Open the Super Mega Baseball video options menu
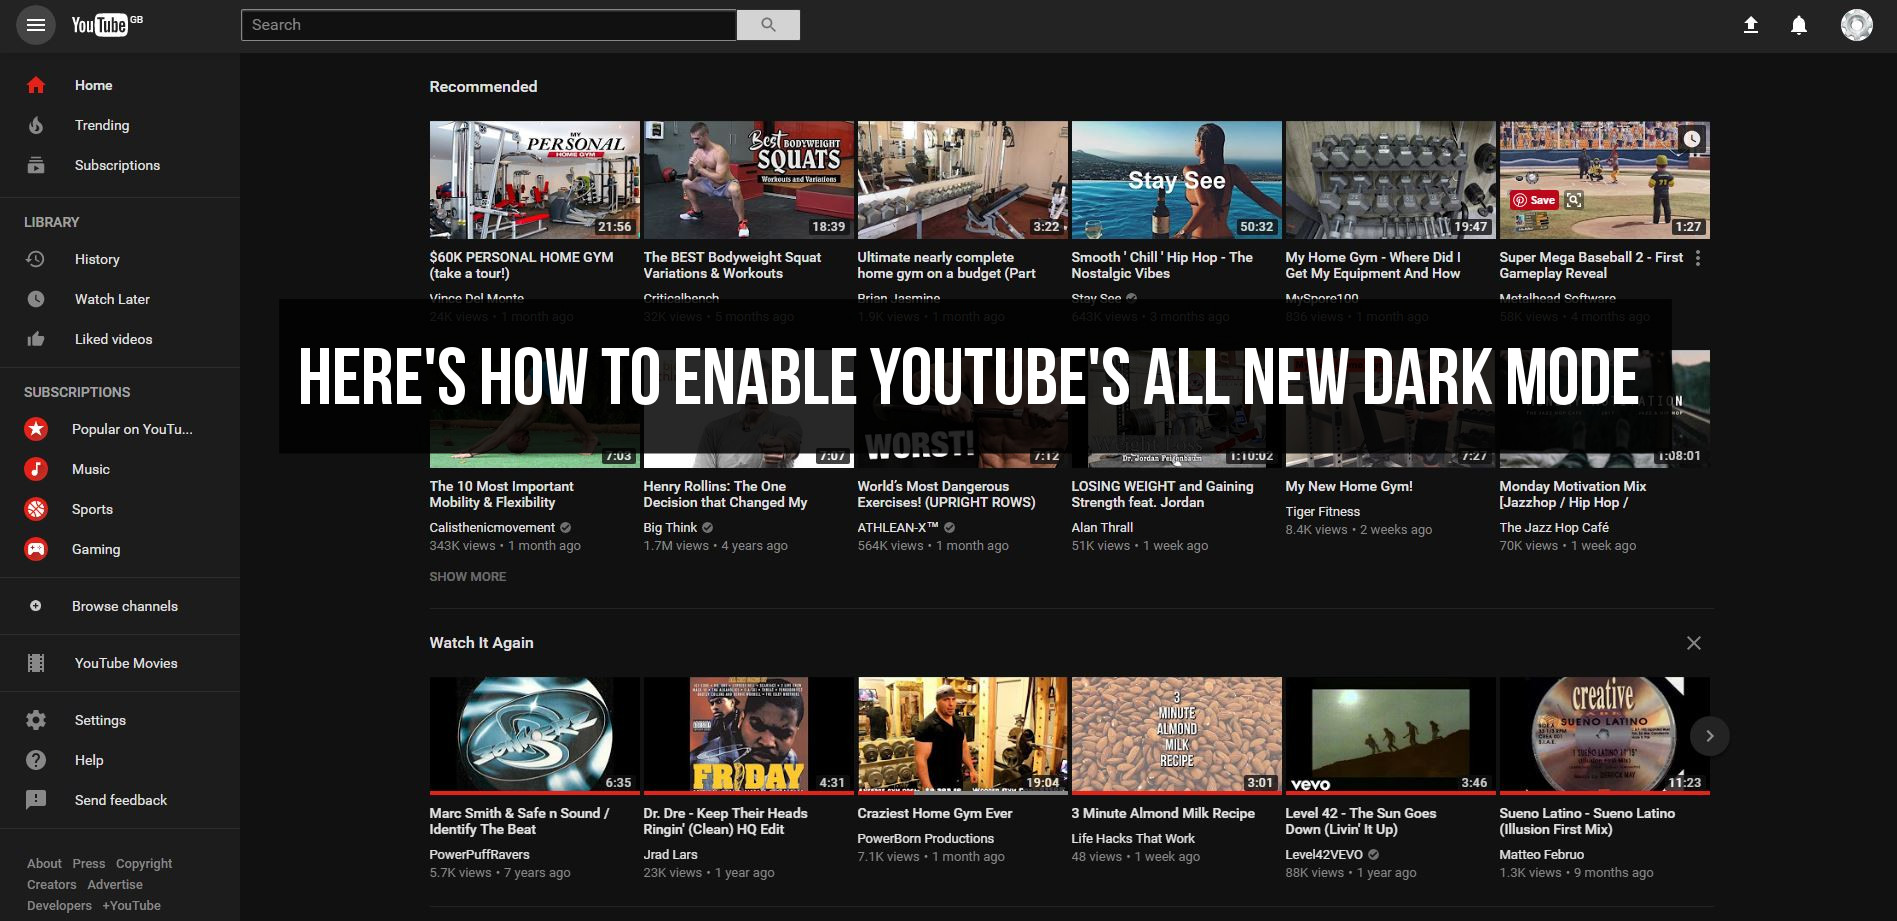1897x921 pixels. click(x=1698, y=258)
